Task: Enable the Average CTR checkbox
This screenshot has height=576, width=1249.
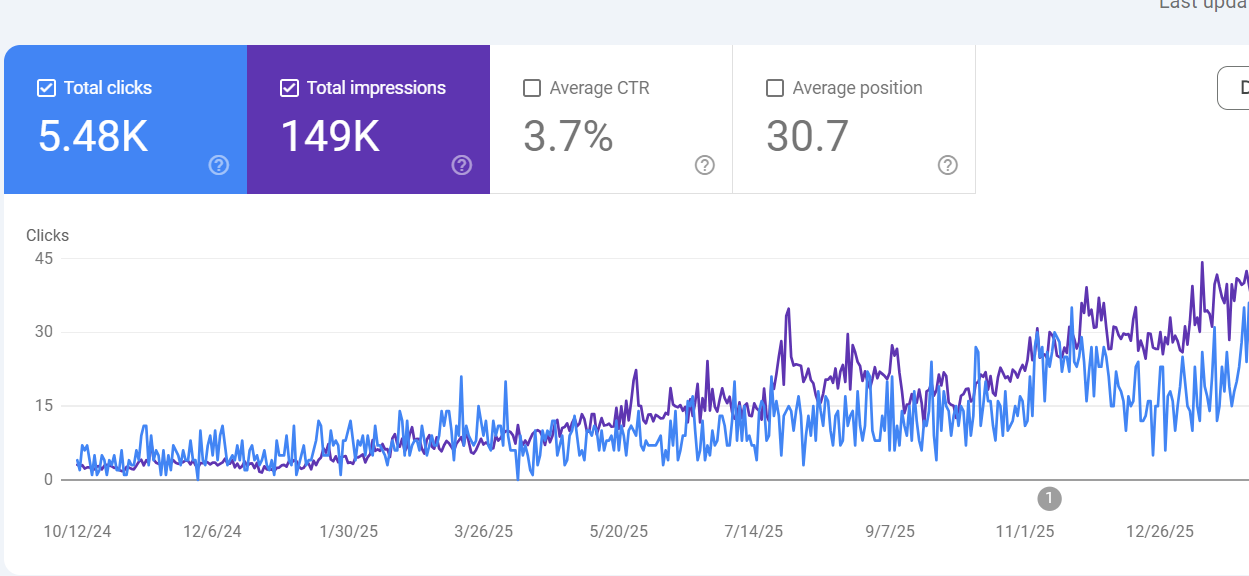Action: [x=532, y=88]
